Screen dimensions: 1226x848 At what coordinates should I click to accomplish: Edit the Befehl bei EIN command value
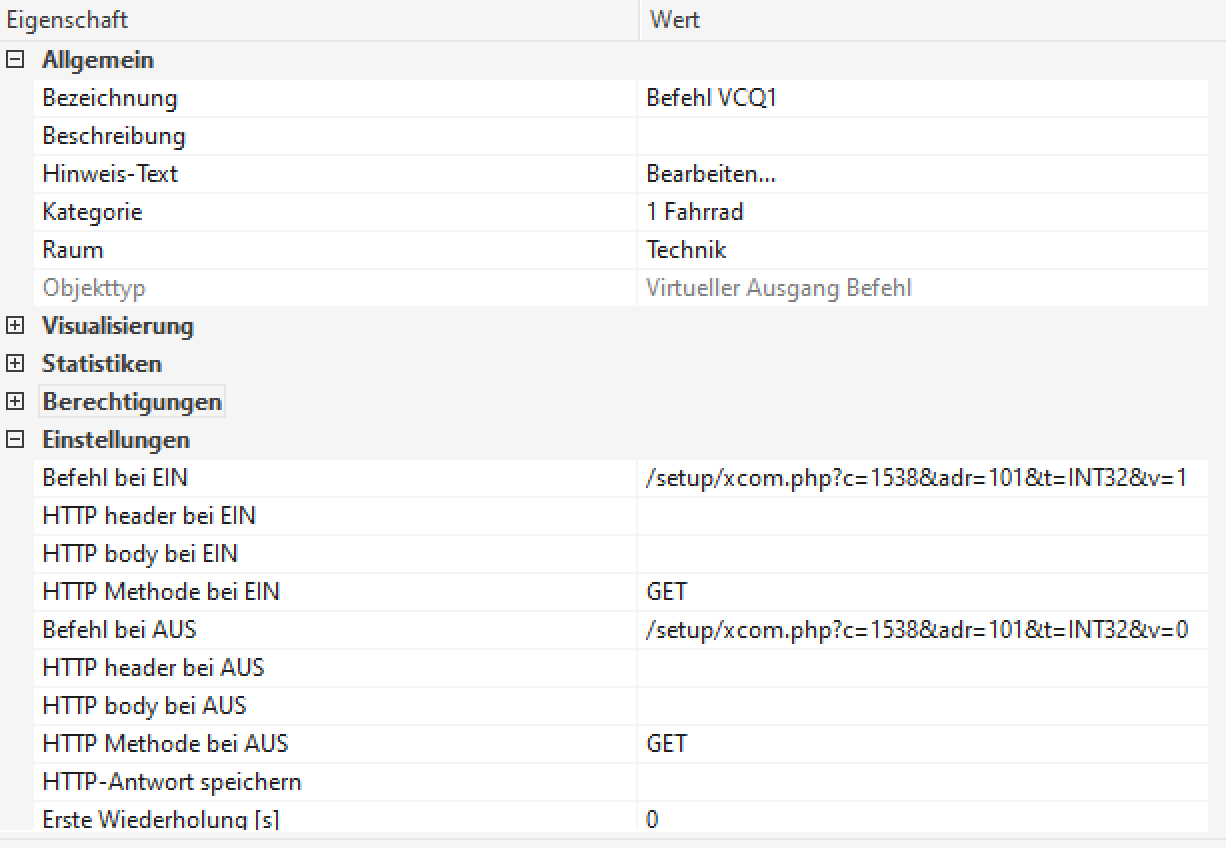pos(916,478)
